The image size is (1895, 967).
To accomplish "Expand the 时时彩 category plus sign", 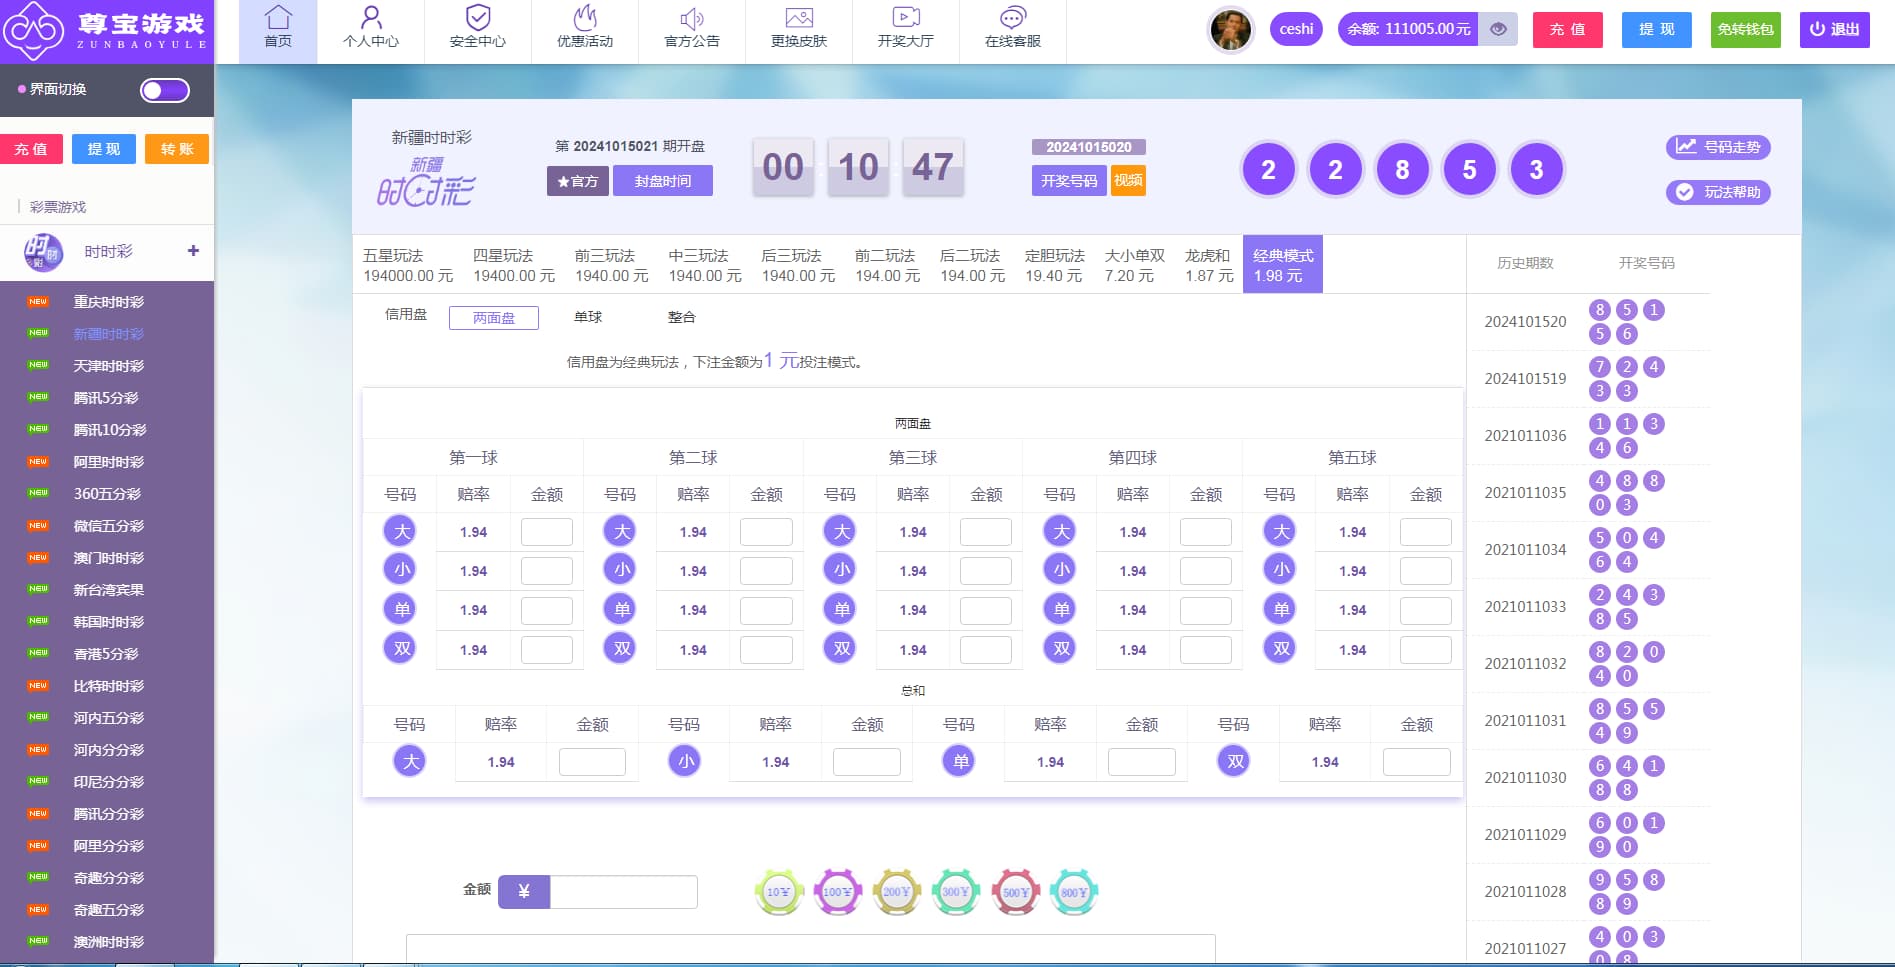I will tap(193, 251).
